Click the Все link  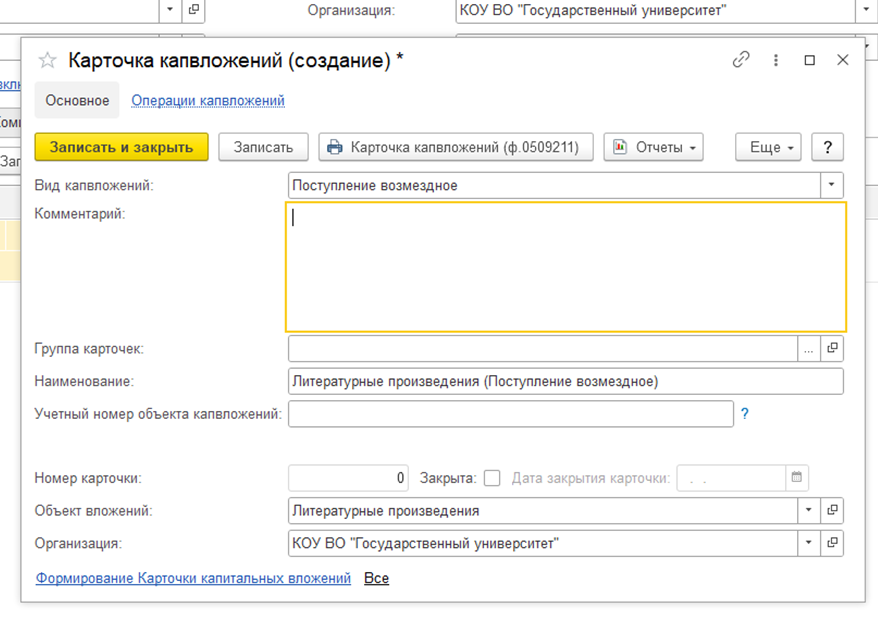(376, 578)
